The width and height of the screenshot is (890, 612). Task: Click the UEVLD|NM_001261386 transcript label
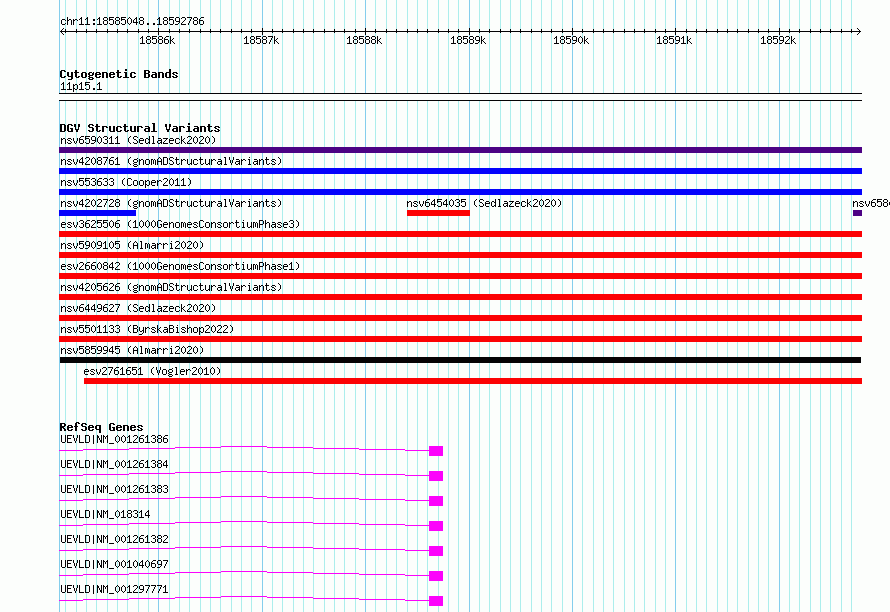coord(114,439)
